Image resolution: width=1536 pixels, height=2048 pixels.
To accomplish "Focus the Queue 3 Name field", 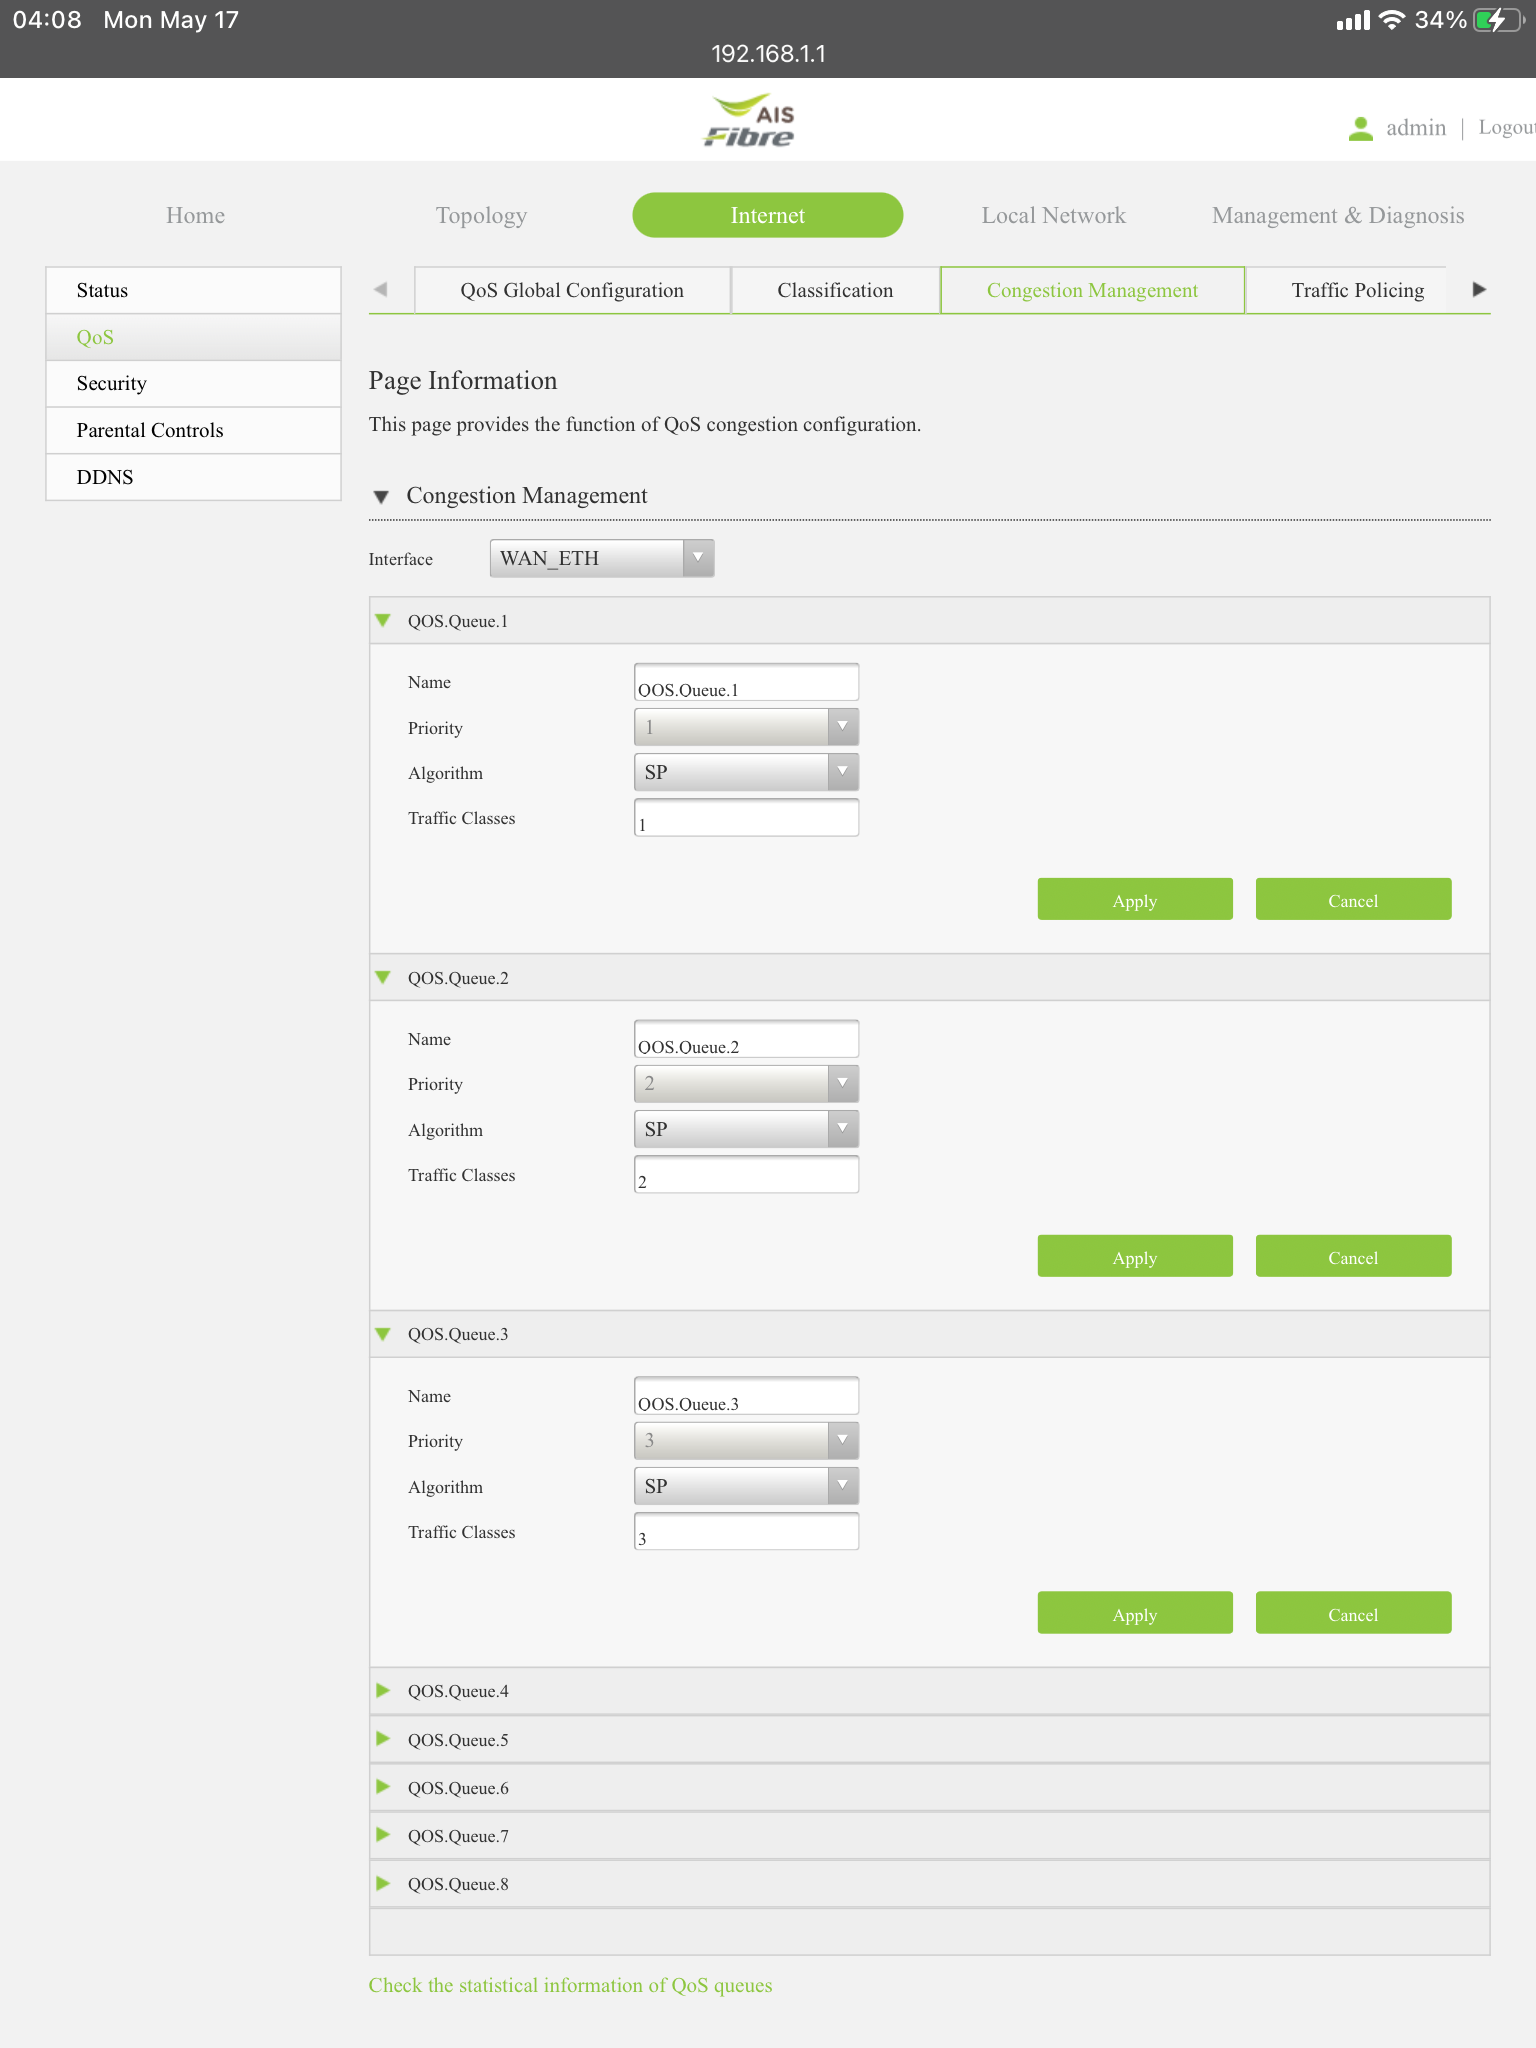I will [x=746, y=1396].
